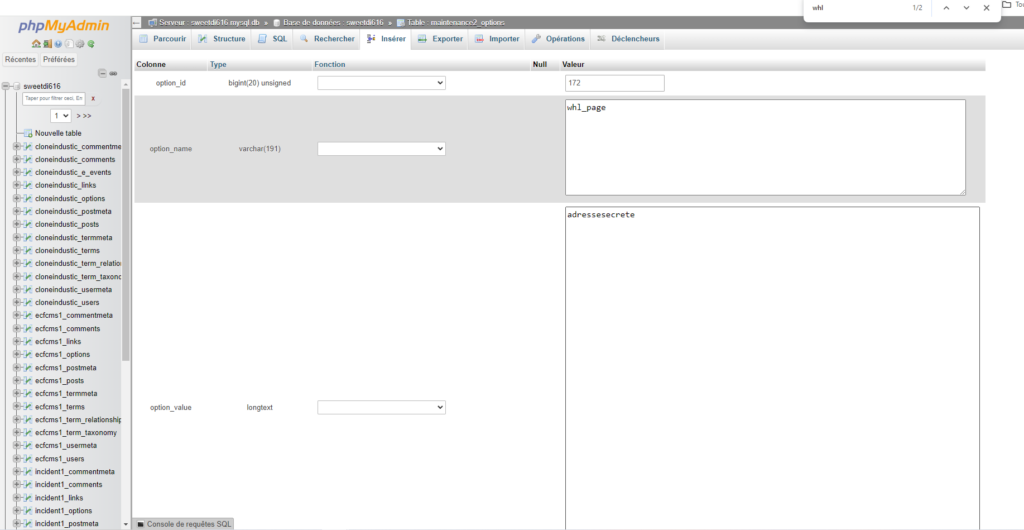Collapse all tree items icon in sidebar
Viewport: 1024px width, 530px height.
(101, 73)
